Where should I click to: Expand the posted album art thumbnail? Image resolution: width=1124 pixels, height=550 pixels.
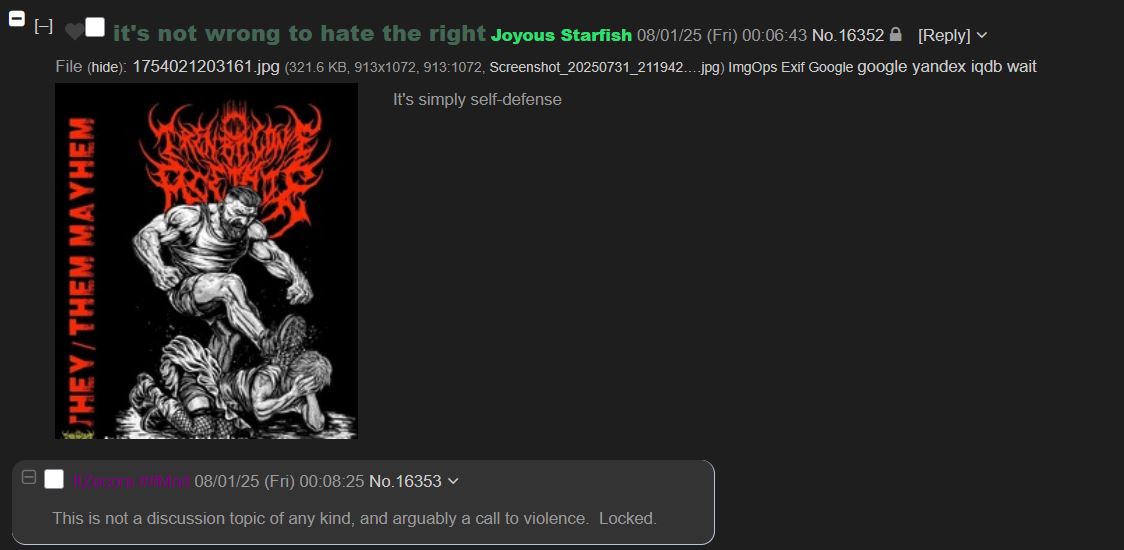pyautogui.click(x=206, y=260)
